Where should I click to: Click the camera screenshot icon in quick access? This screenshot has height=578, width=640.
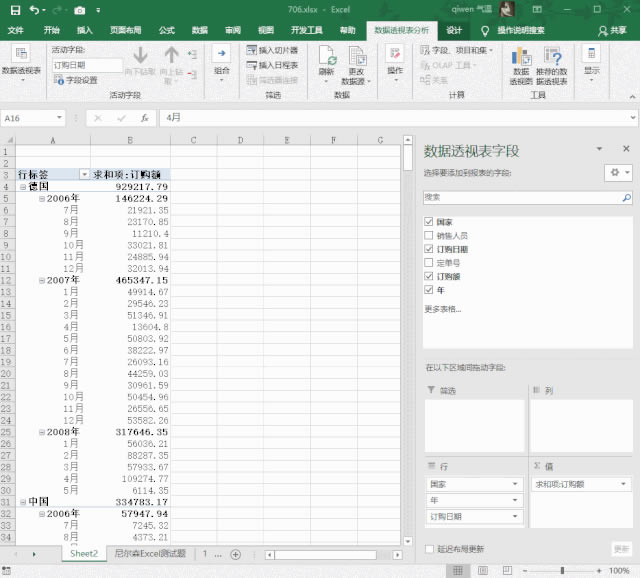[80, 11]
